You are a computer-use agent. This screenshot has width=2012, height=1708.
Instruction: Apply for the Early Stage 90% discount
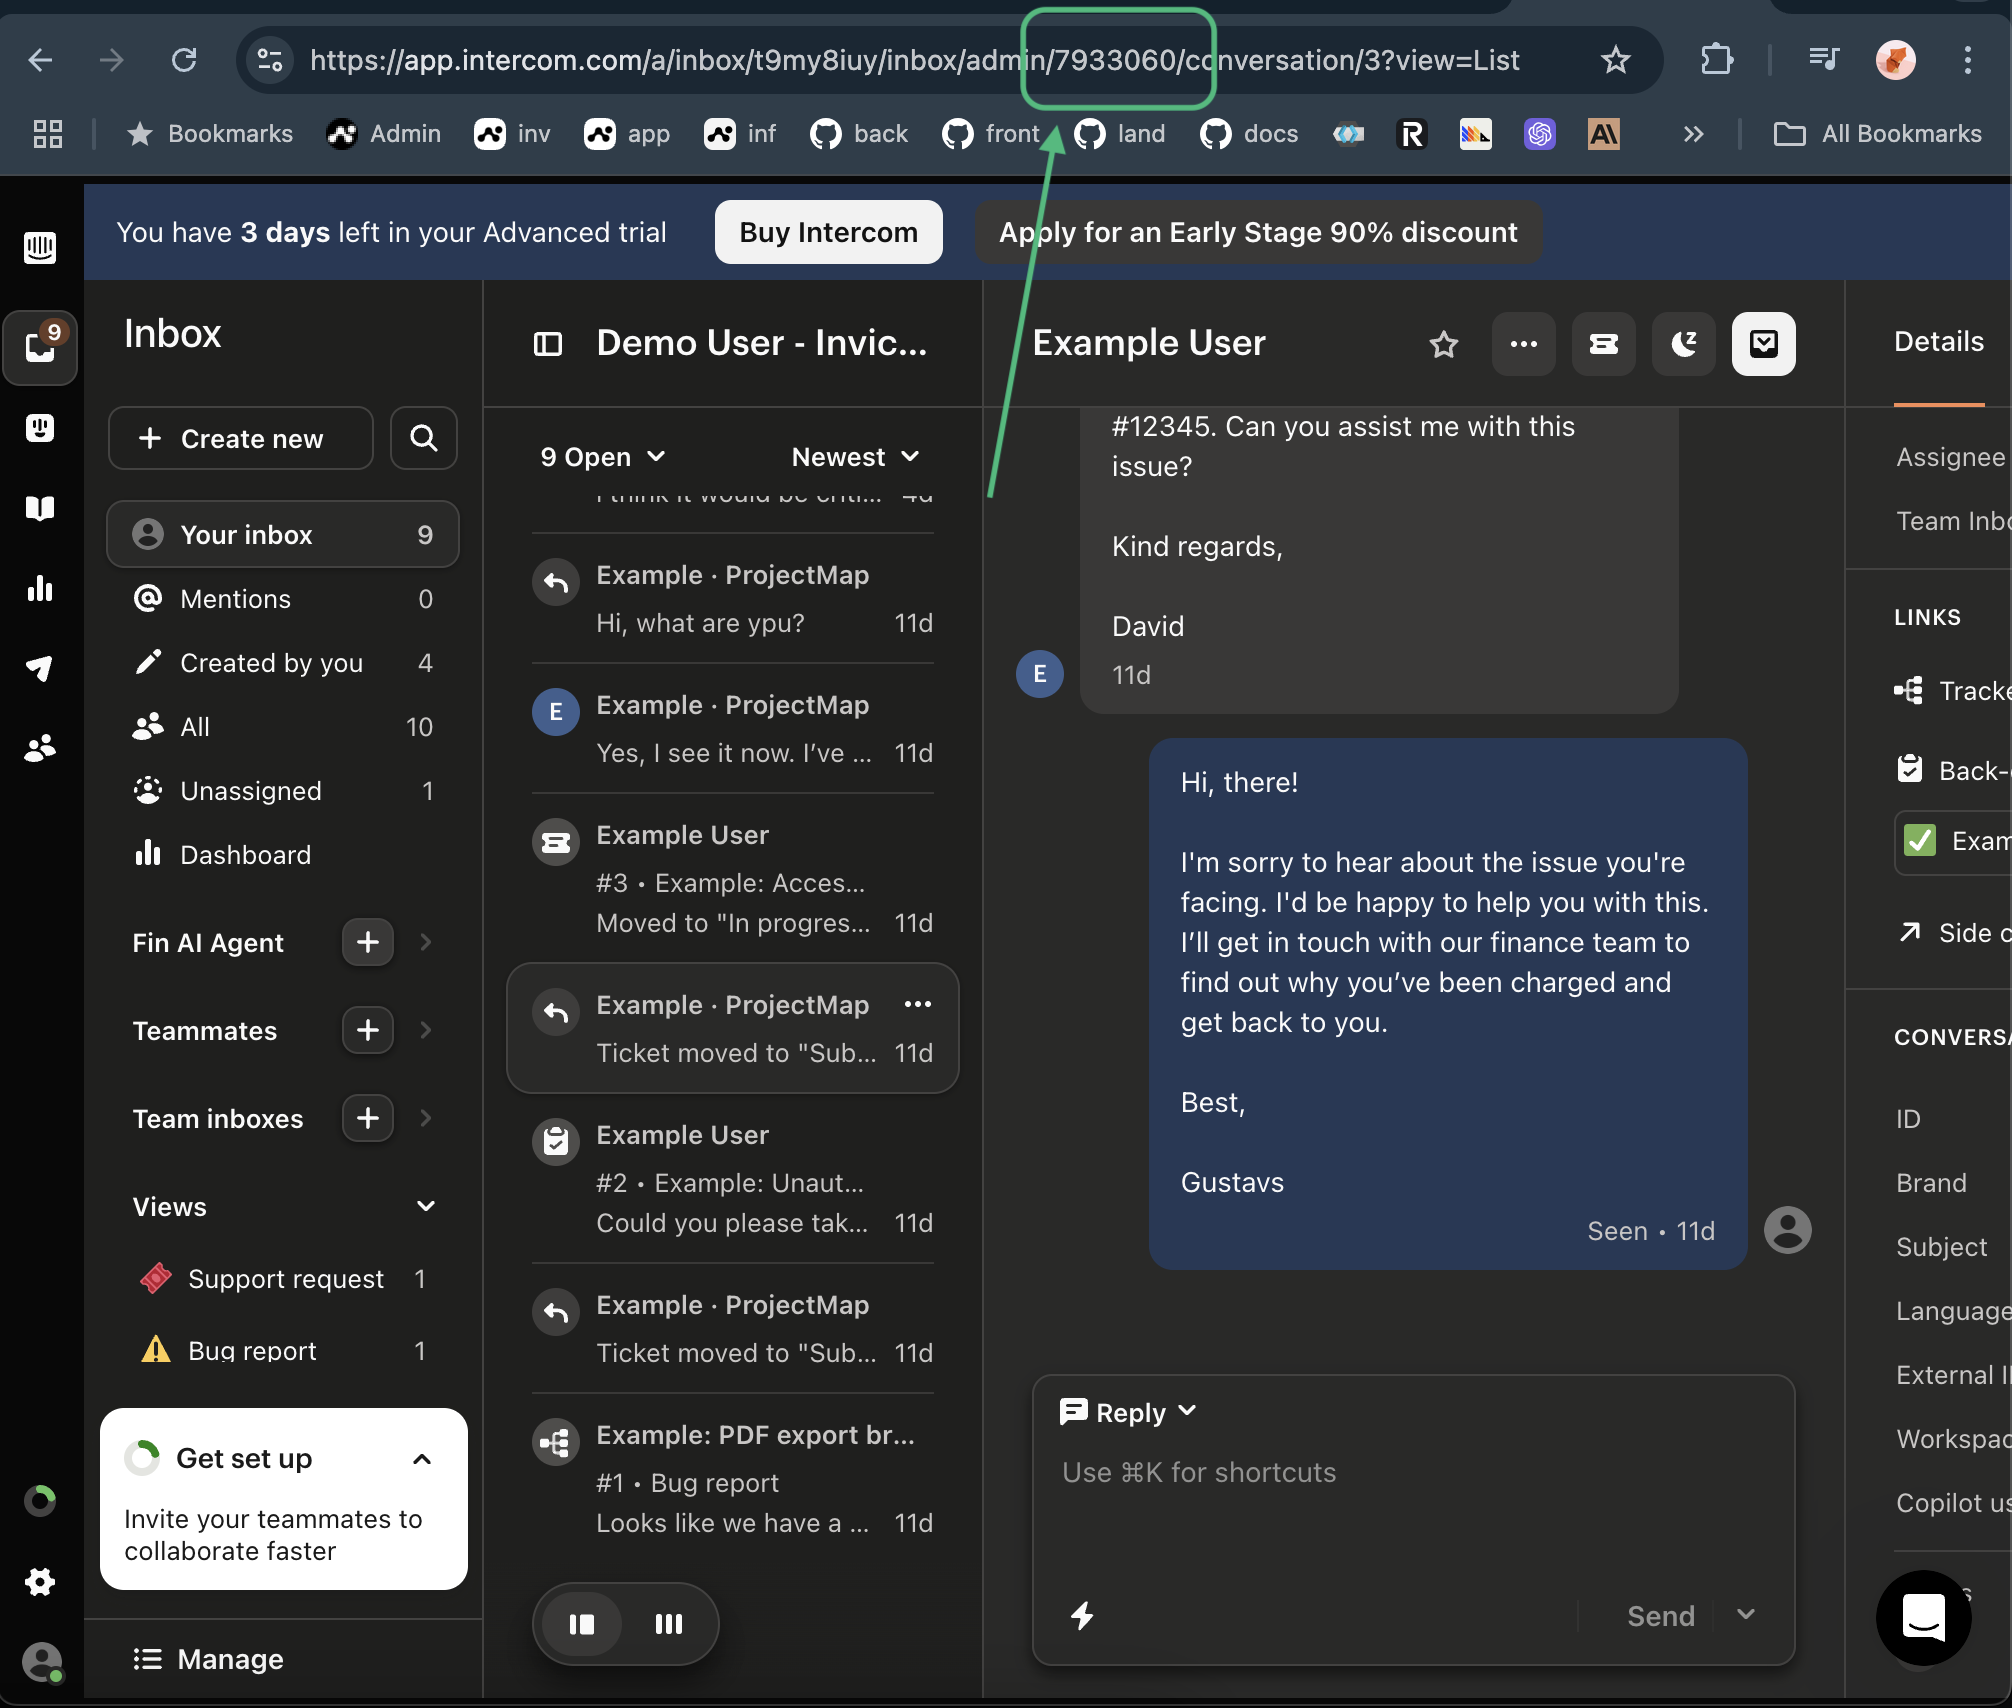1258,232
